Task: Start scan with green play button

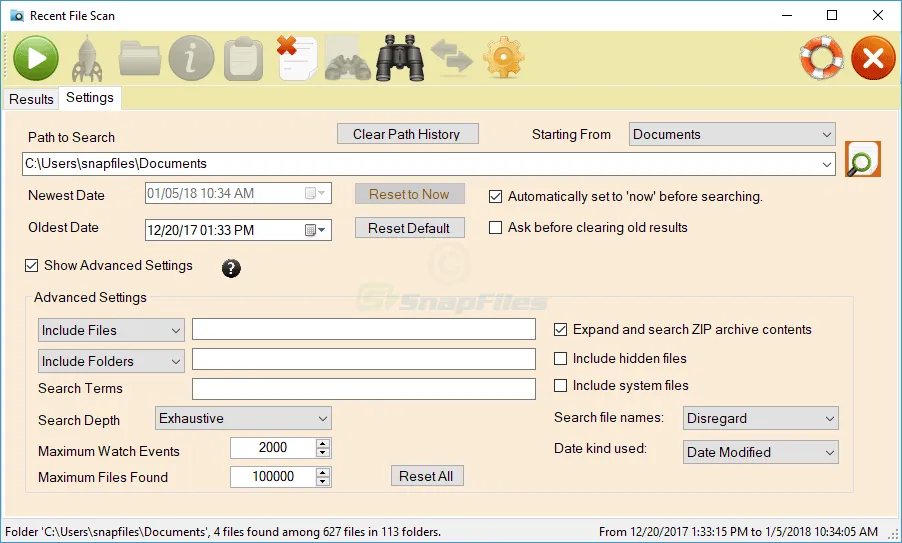Action: pos(36,58)
